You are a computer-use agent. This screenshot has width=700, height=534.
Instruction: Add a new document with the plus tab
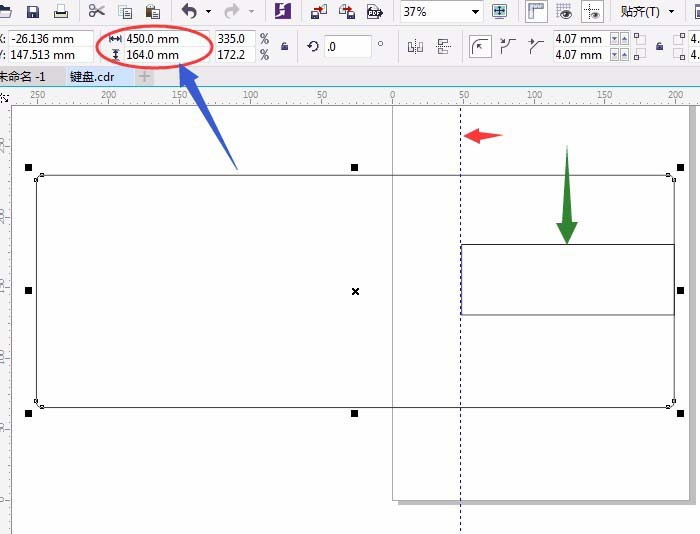tap(144, 76)
